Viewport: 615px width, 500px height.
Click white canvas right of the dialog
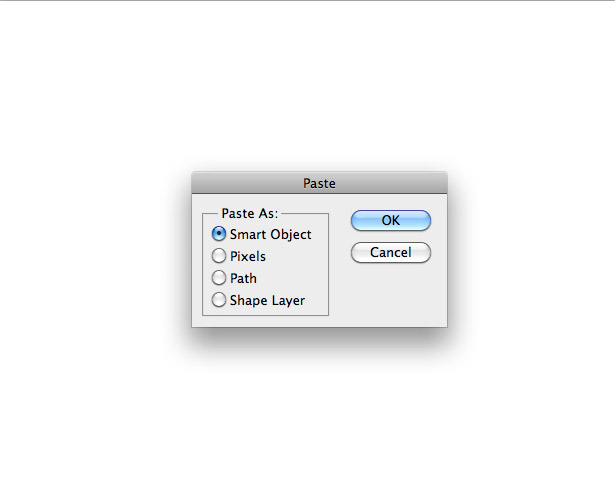click(533, 249)
